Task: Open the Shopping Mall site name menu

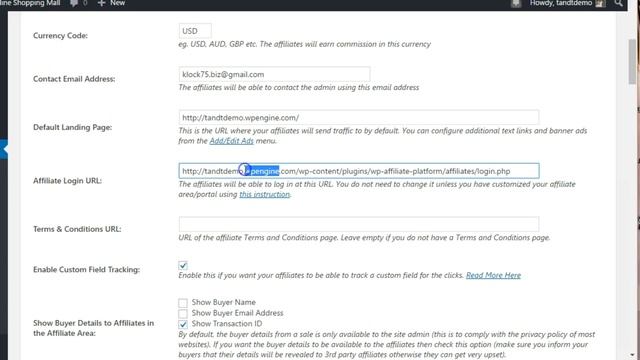Action: click(30, 3)
